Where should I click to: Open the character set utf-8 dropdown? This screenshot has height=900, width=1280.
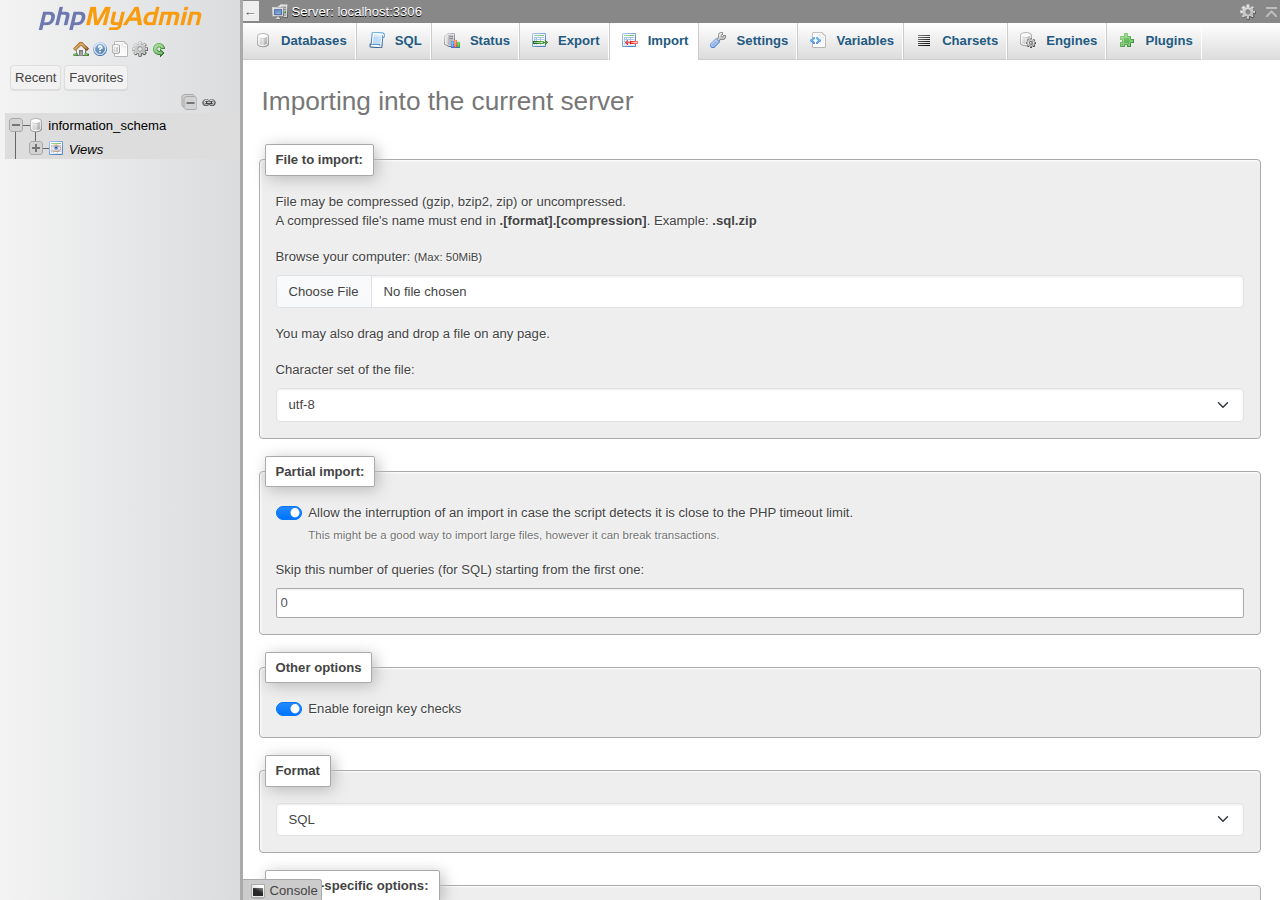tap(760, 405)
